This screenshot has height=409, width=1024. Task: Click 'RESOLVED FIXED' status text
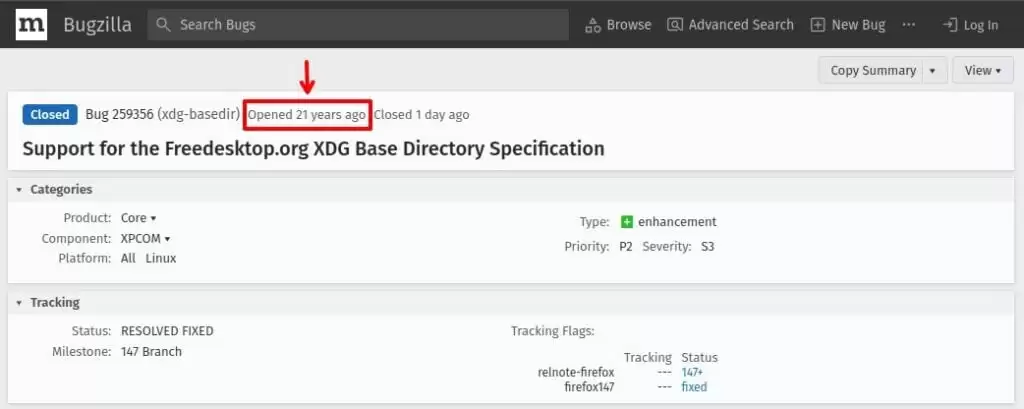click(x=167, y=331)
